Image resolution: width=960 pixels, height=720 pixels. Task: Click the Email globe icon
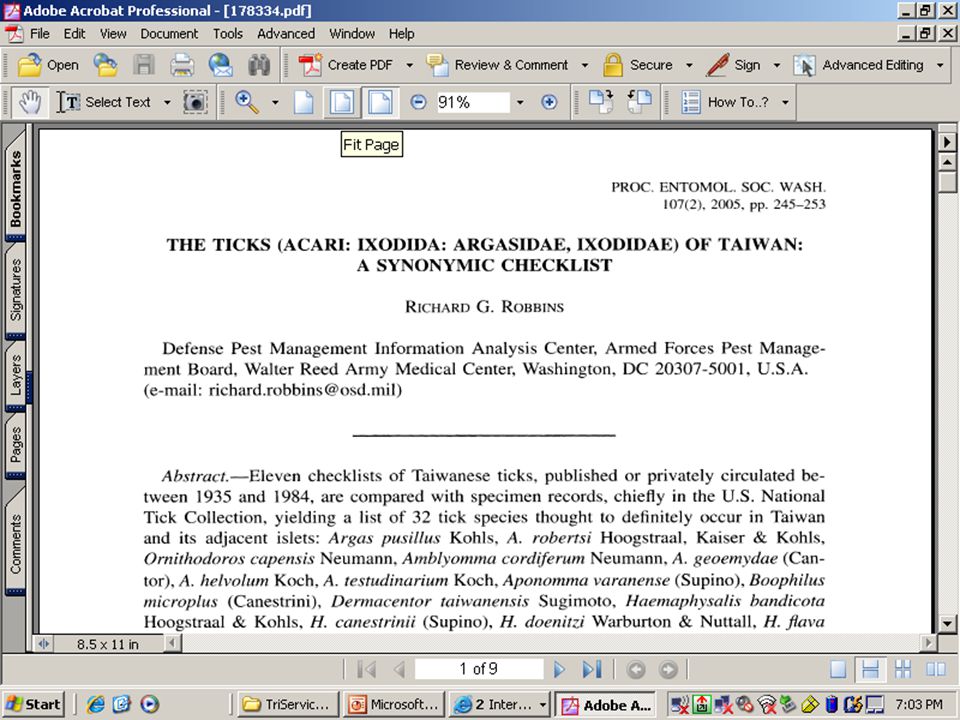(x=220, y=65)
